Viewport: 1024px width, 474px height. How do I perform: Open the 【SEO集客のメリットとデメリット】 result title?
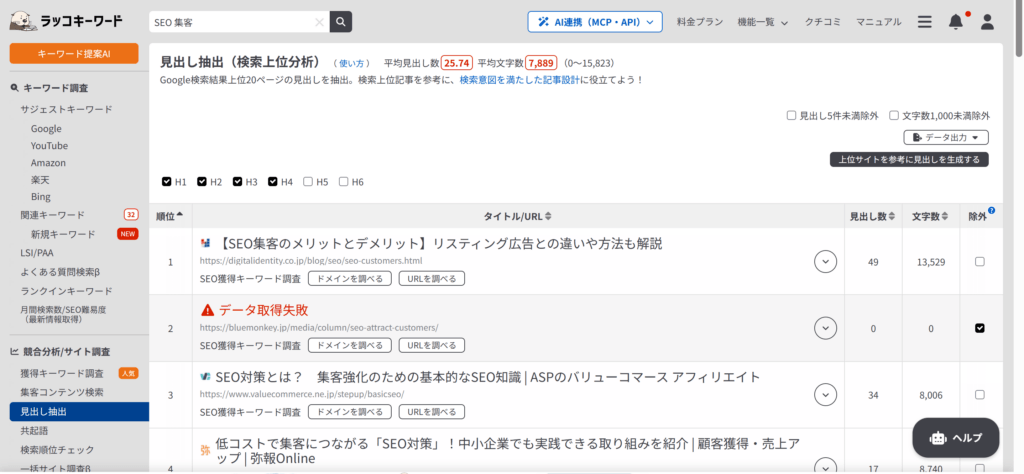(438, 244)
